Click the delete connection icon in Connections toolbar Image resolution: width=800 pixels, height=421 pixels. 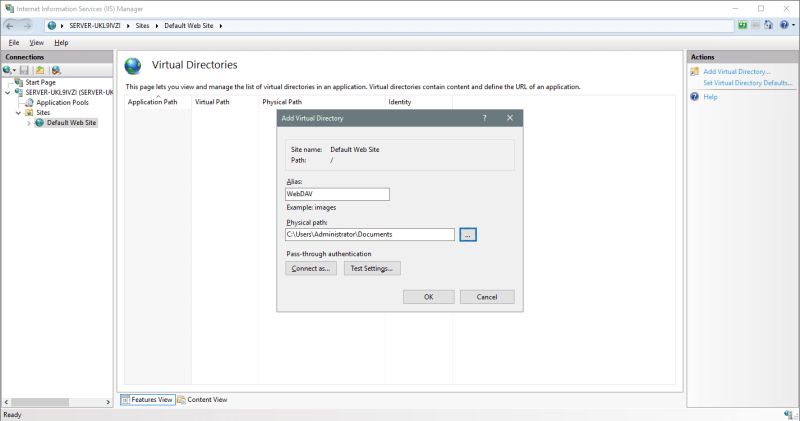coord(56,70)
